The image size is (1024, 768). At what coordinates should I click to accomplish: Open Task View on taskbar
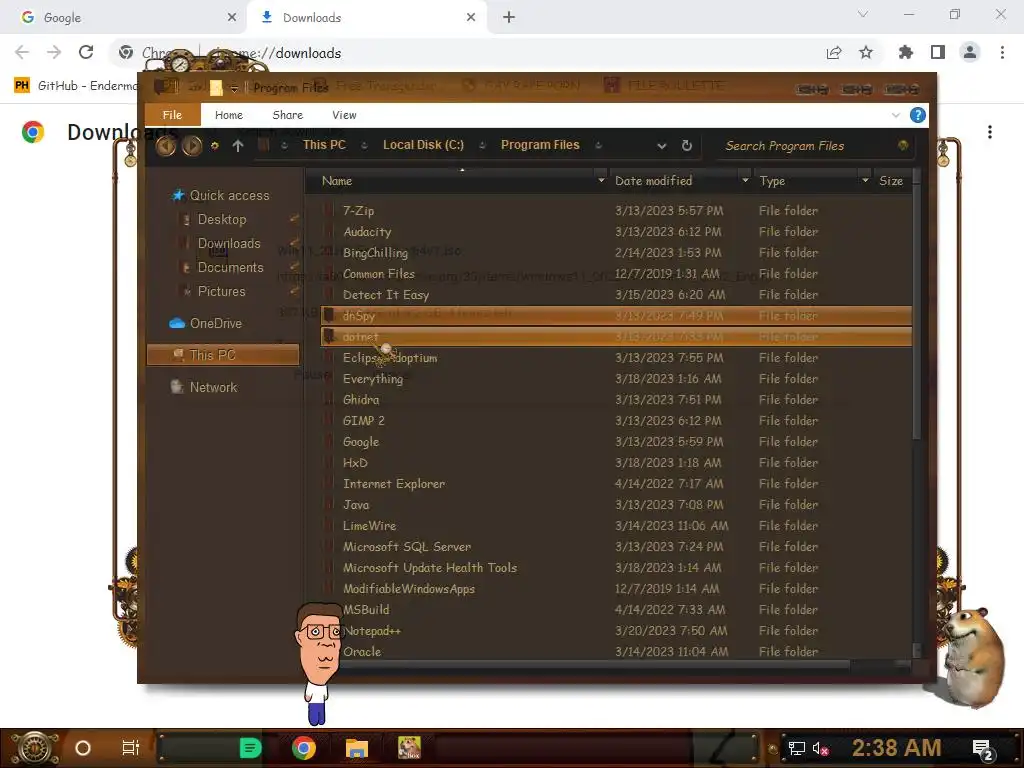131,748
